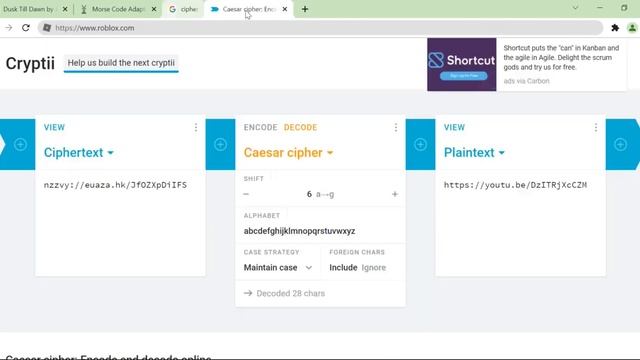Click the decoded plaintext output
640x360 pixels.
pos(516,185)
